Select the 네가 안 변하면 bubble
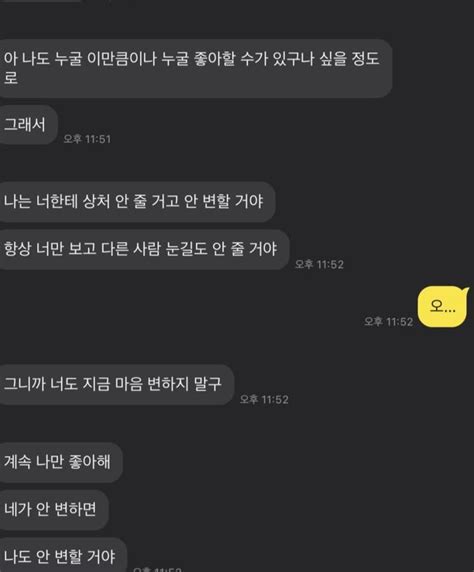474x572 pixels. pos(54,509)
